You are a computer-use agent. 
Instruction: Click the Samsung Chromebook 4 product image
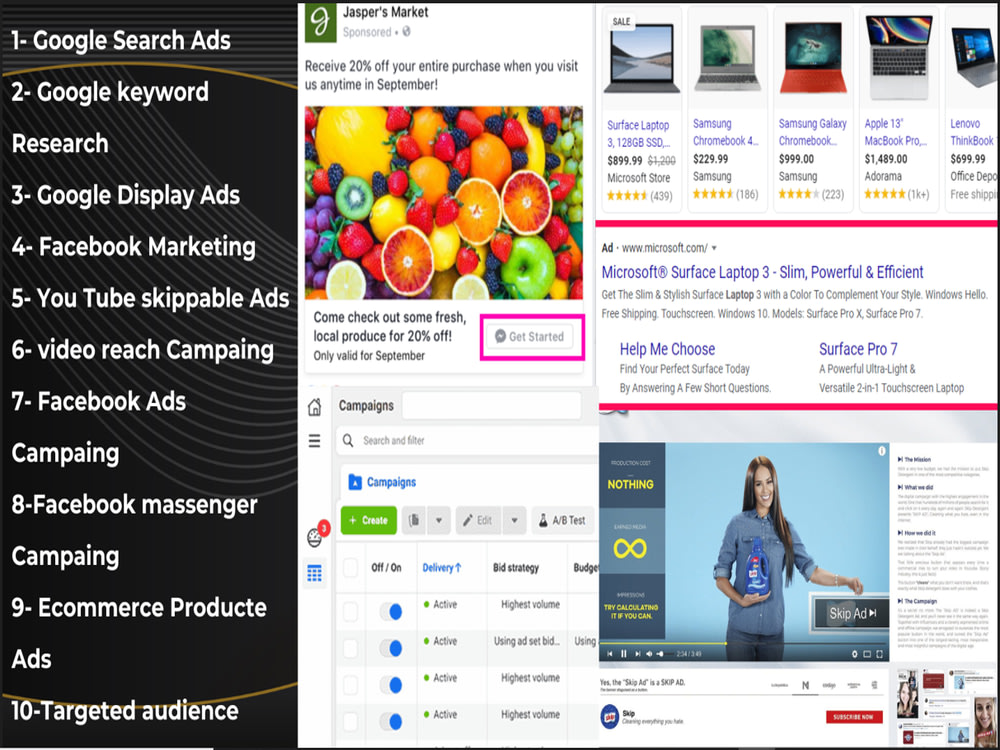[x=728, y=57]
